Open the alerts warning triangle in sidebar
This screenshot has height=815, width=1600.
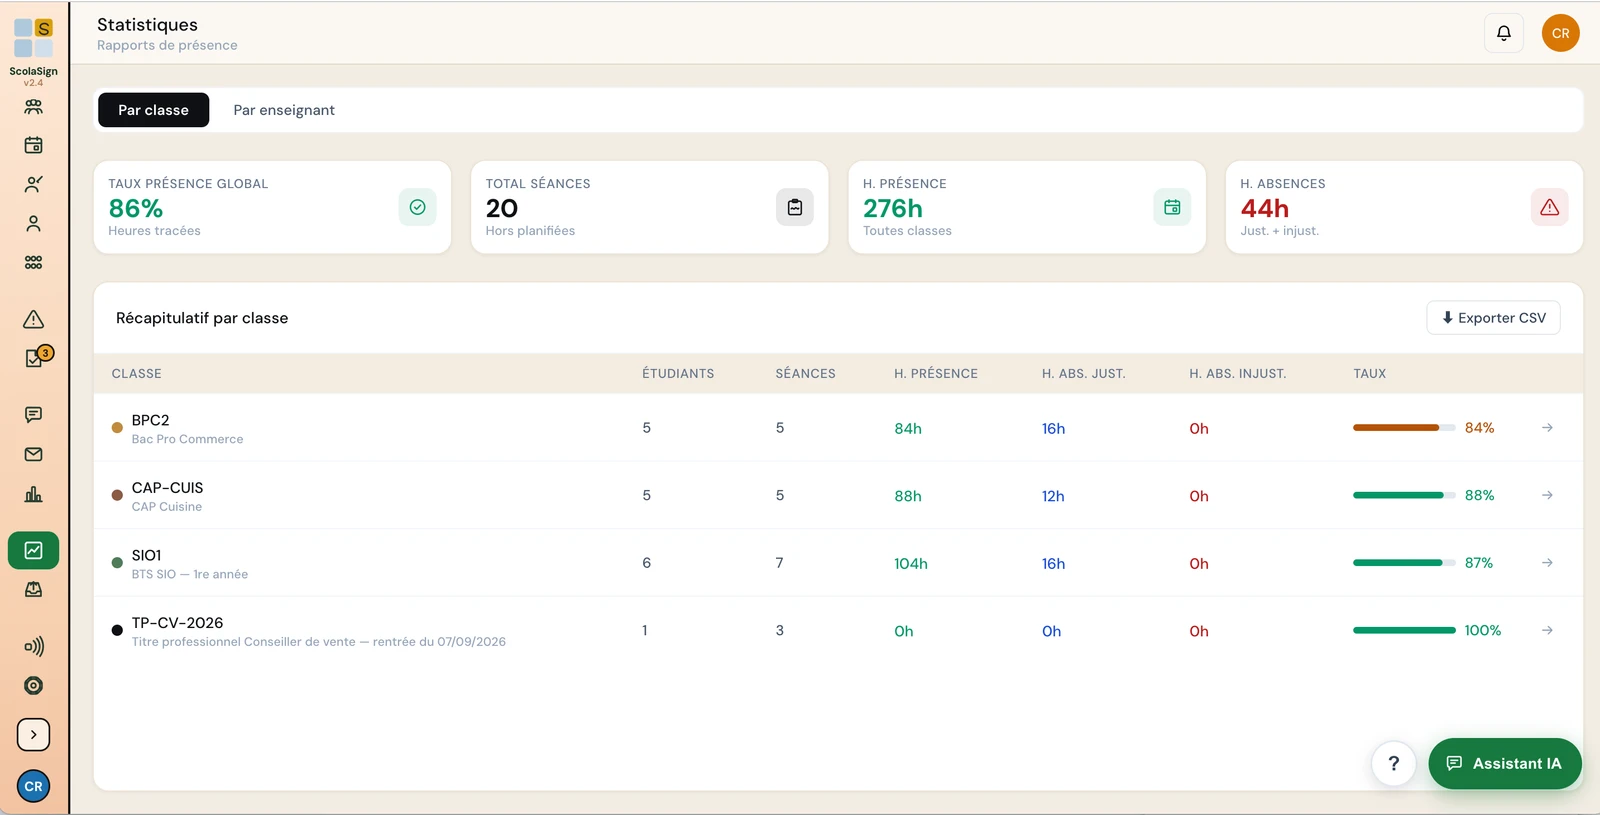(x=33, y=319)
